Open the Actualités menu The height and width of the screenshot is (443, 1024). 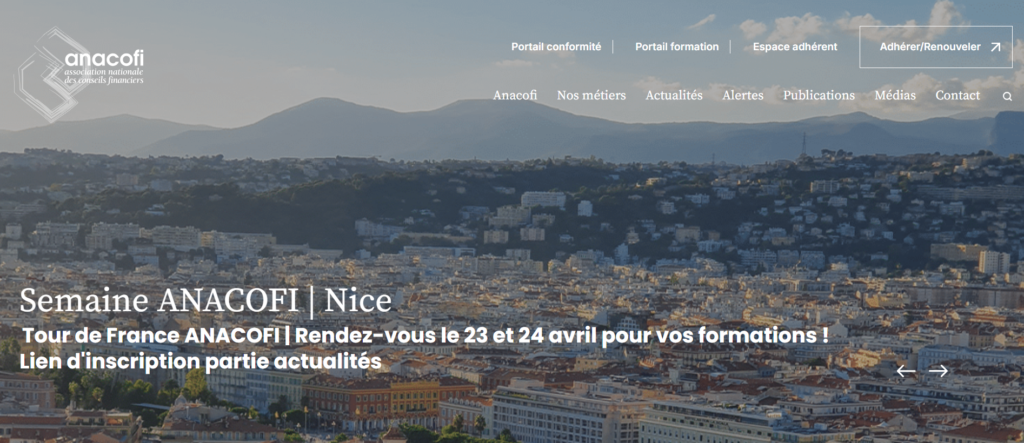click(674, 96)
